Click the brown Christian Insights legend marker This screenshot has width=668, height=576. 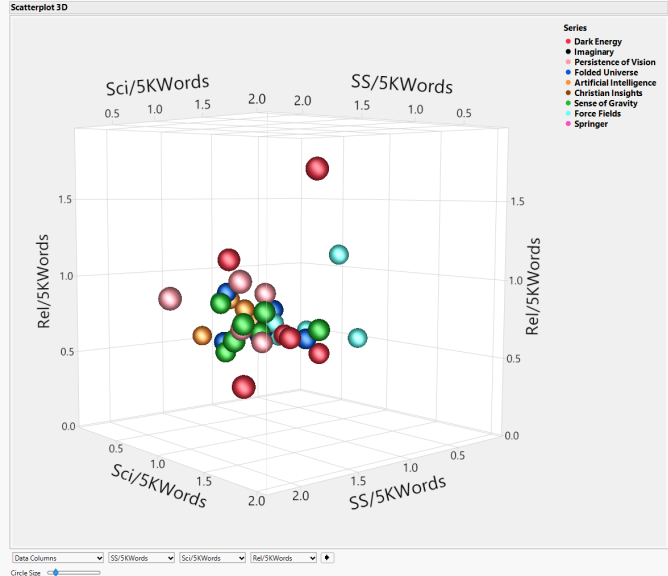568,93
